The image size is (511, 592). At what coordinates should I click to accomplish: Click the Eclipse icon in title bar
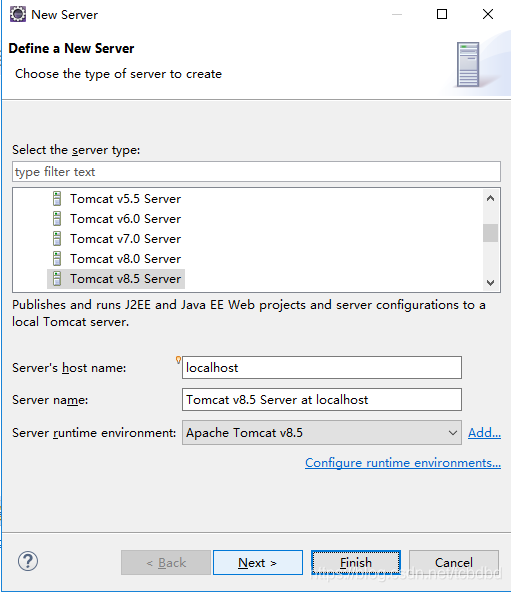(18, 14)
